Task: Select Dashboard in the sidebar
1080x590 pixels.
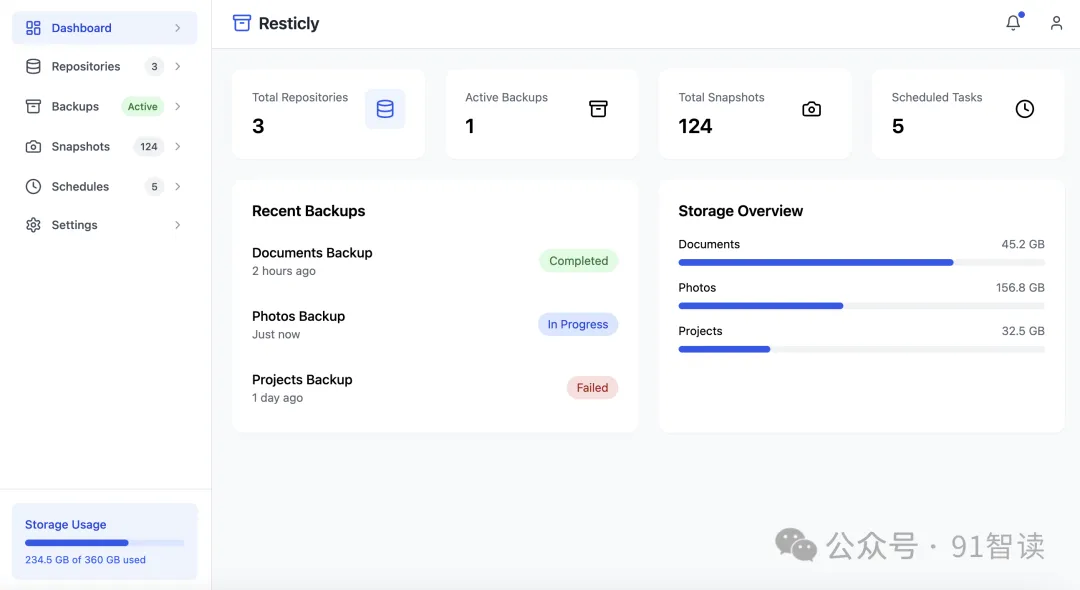Action: click(82, 28)
